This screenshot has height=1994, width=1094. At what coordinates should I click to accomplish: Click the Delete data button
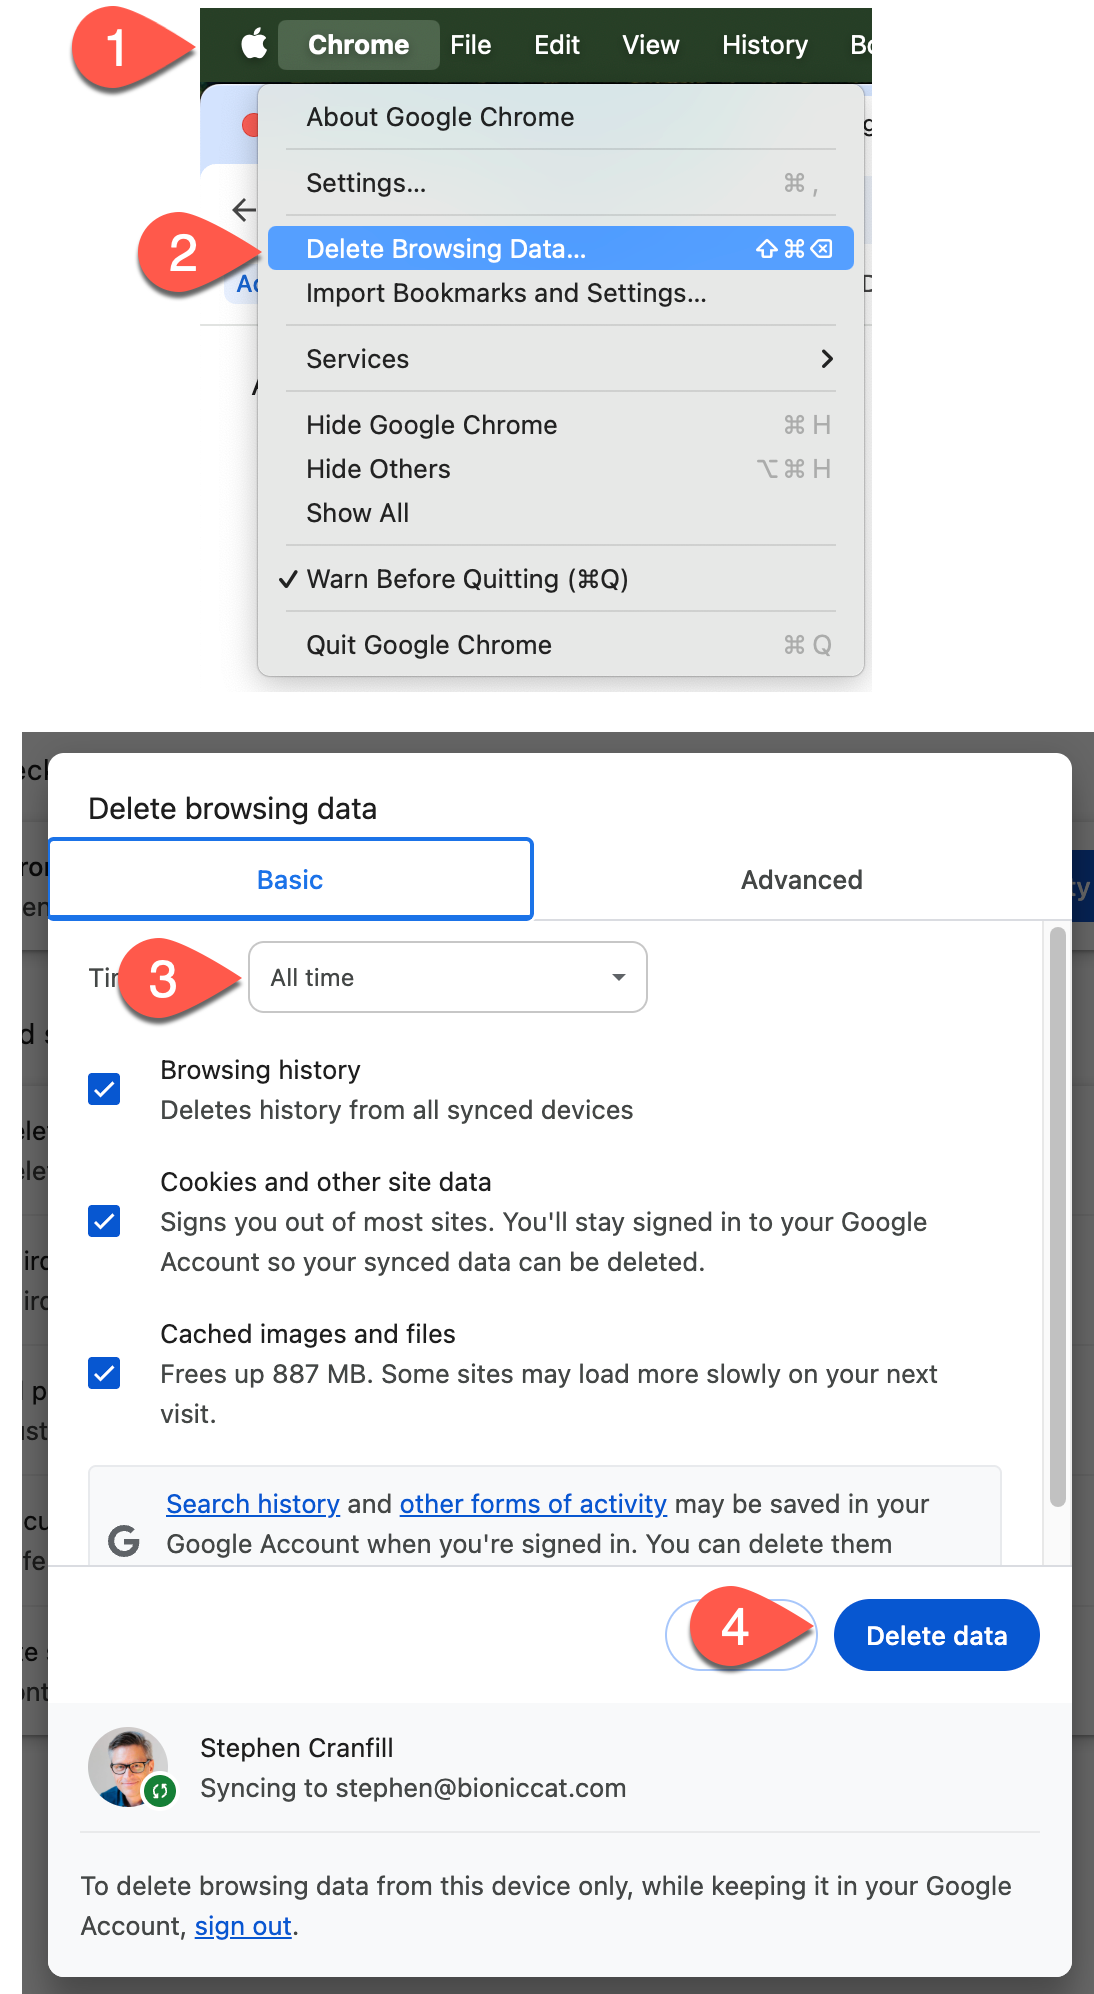[x=937, y=1635]
